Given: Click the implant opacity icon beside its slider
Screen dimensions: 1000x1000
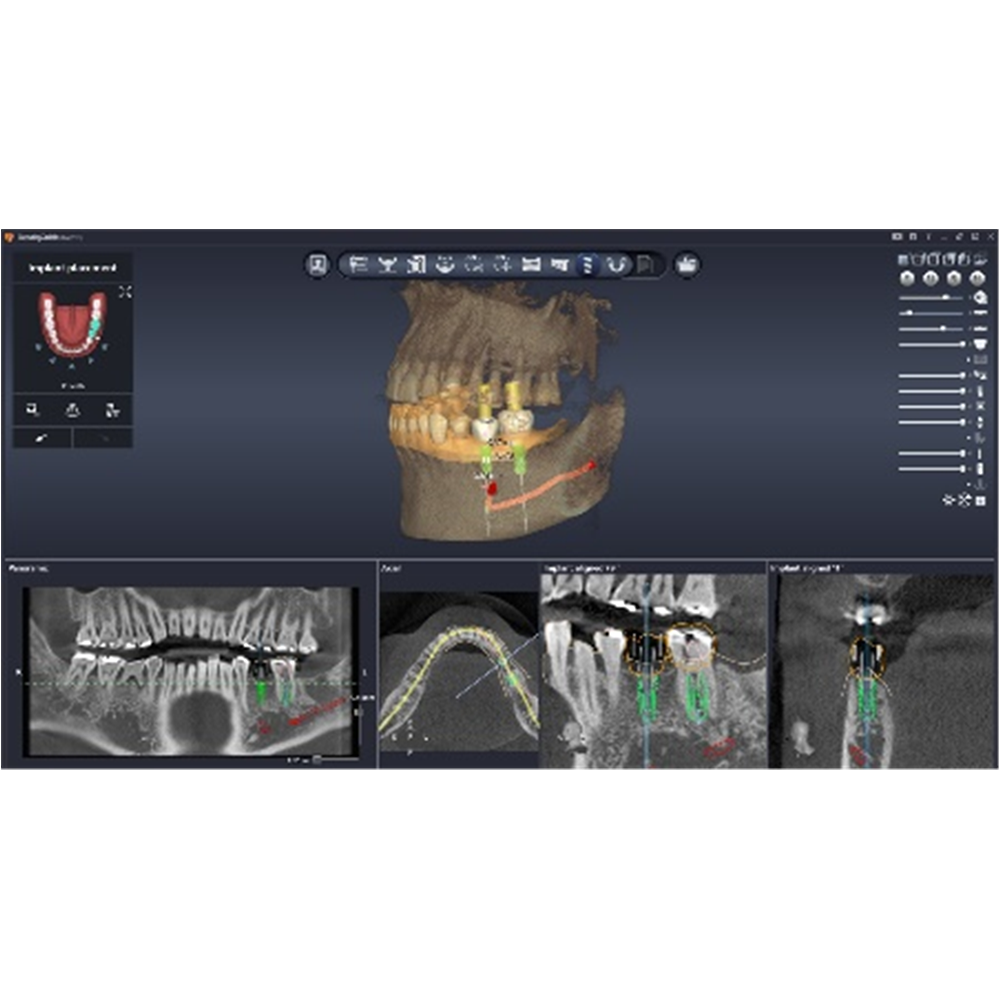Looking at the screenshot, I should tap(980, 421).
